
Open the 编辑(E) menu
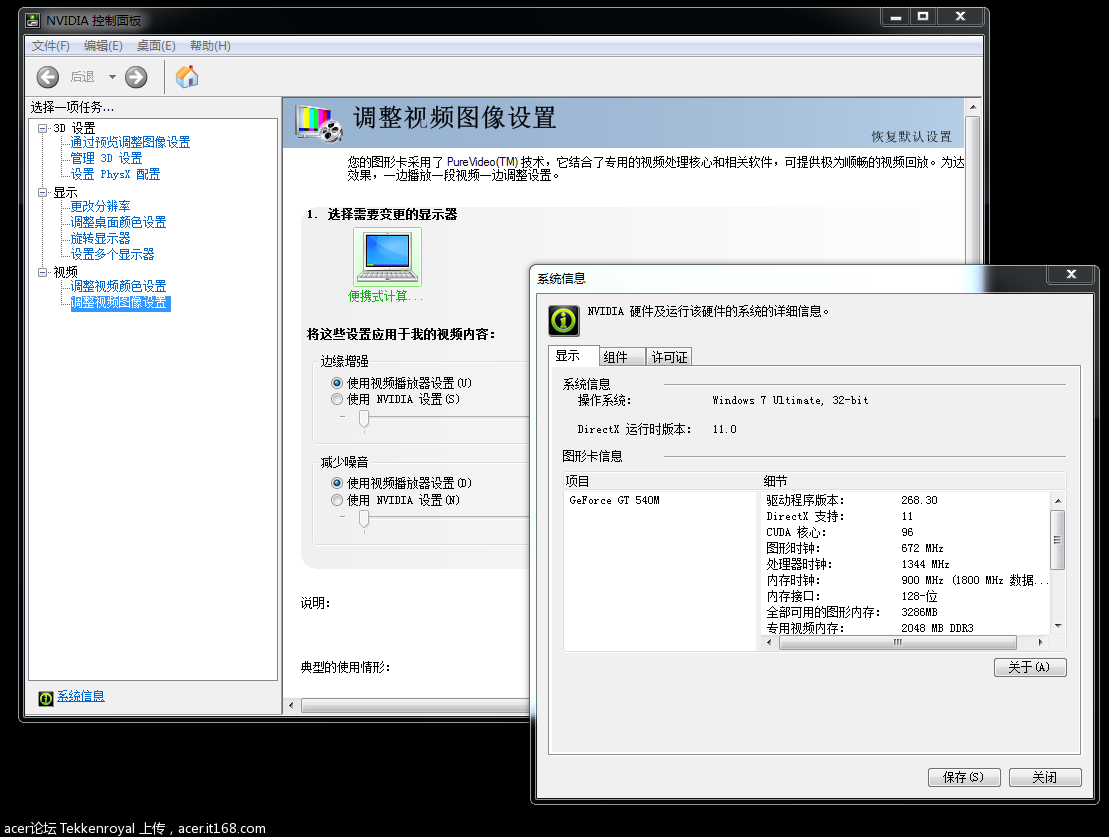pos(103,46)
